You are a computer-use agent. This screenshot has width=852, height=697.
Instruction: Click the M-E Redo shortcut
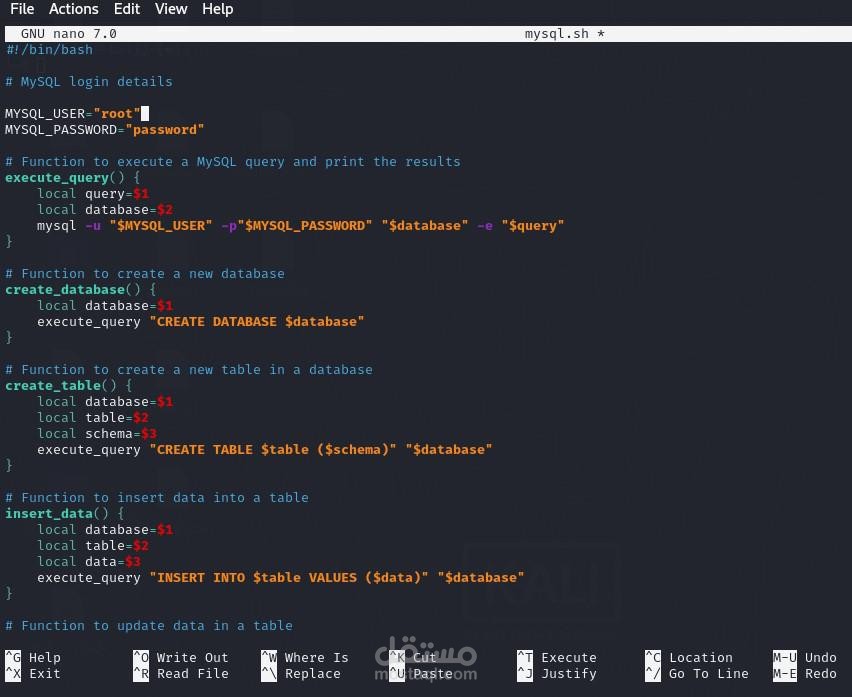(805, 674)
